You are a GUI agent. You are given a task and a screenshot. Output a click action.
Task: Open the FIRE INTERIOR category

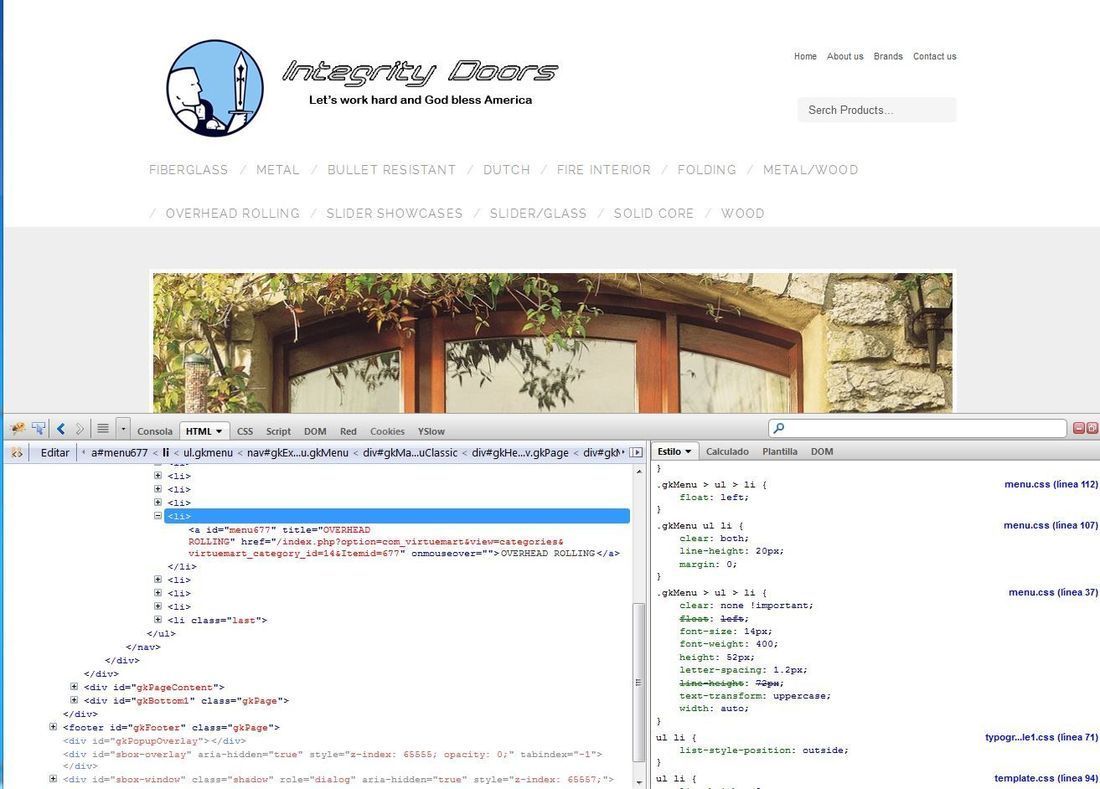pyautogui.click(x=603, y=170)
